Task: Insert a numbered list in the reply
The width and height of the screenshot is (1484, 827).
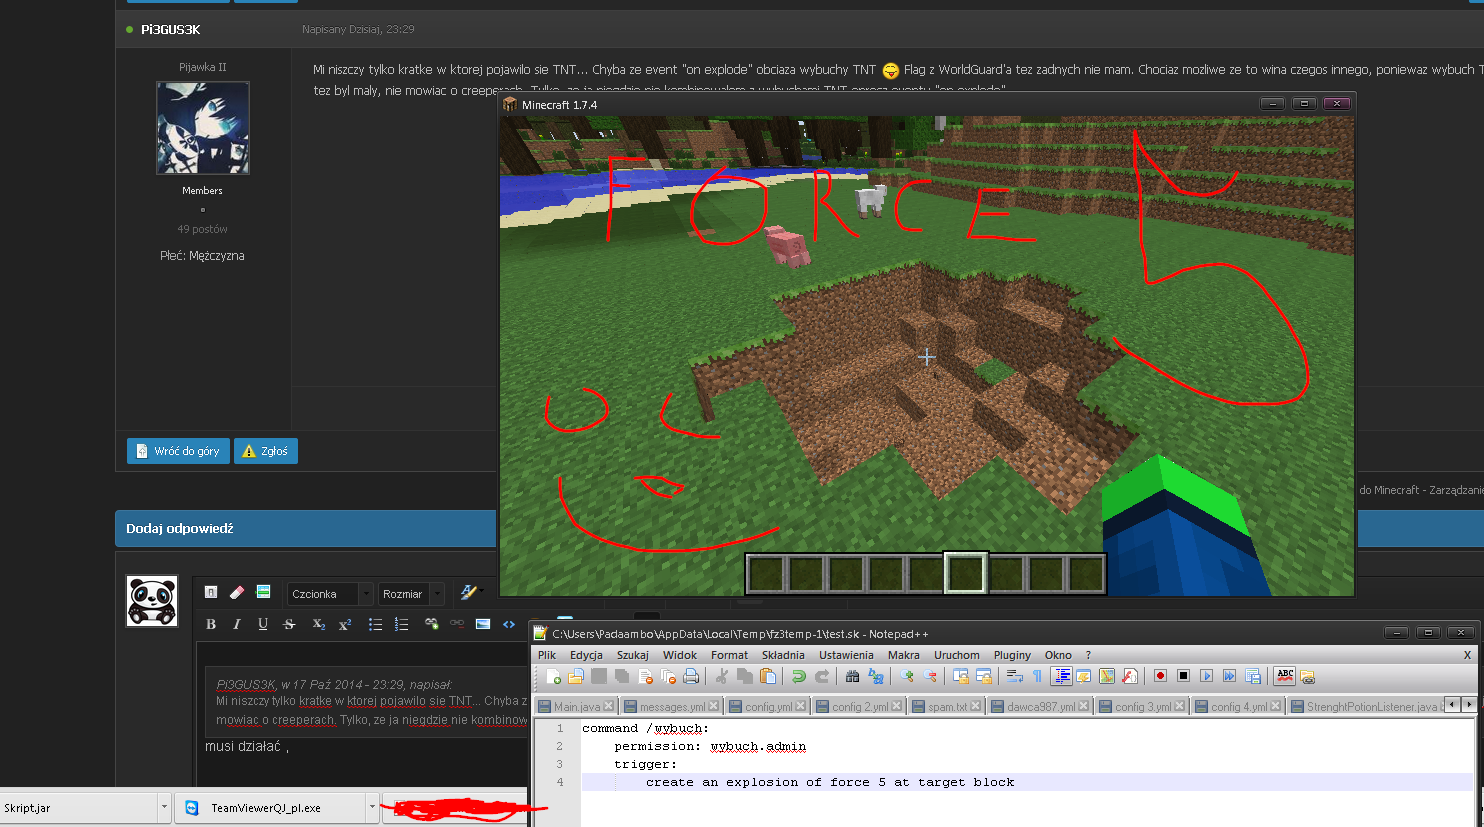Action: [401, 624]
